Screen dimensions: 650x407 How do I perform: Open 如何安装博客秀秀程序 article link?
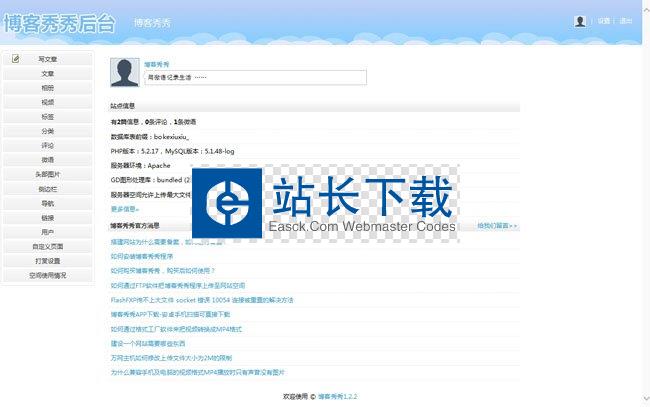142,257
